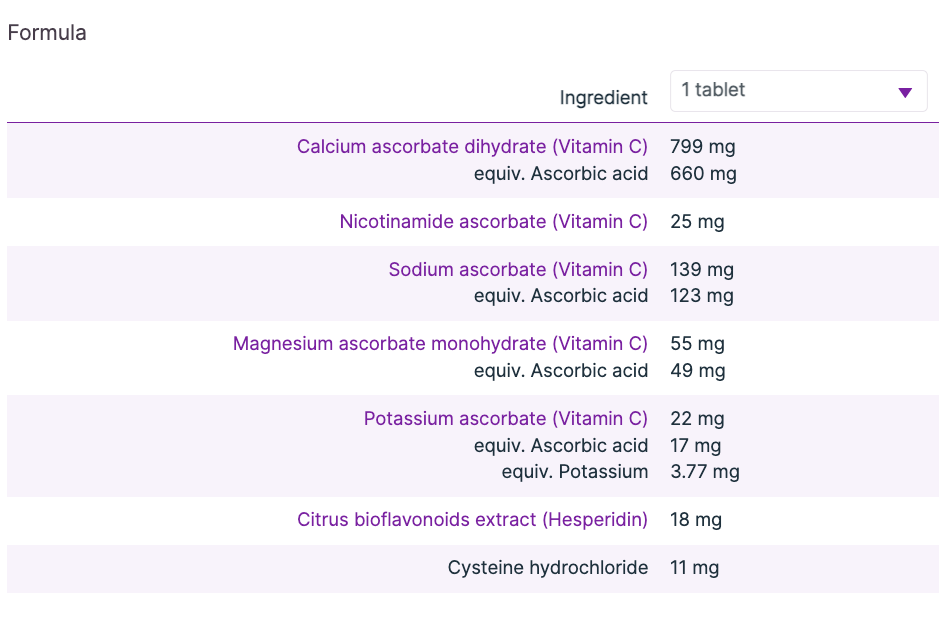
Task: Select the 55 mg magnesium ascorbate value
Action: coord(697,344)
